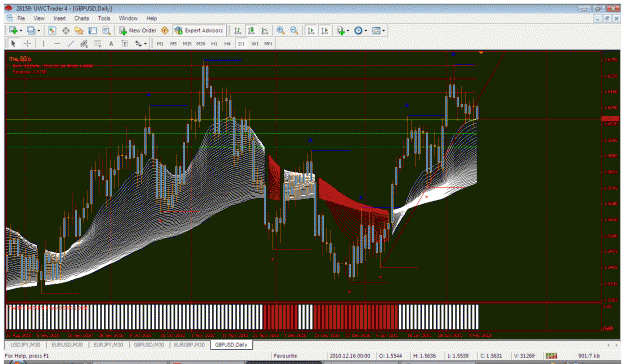Click the 901/7 kb traffic indicator
The width and height of the screenshot is (625, 364).
(589, 356)
